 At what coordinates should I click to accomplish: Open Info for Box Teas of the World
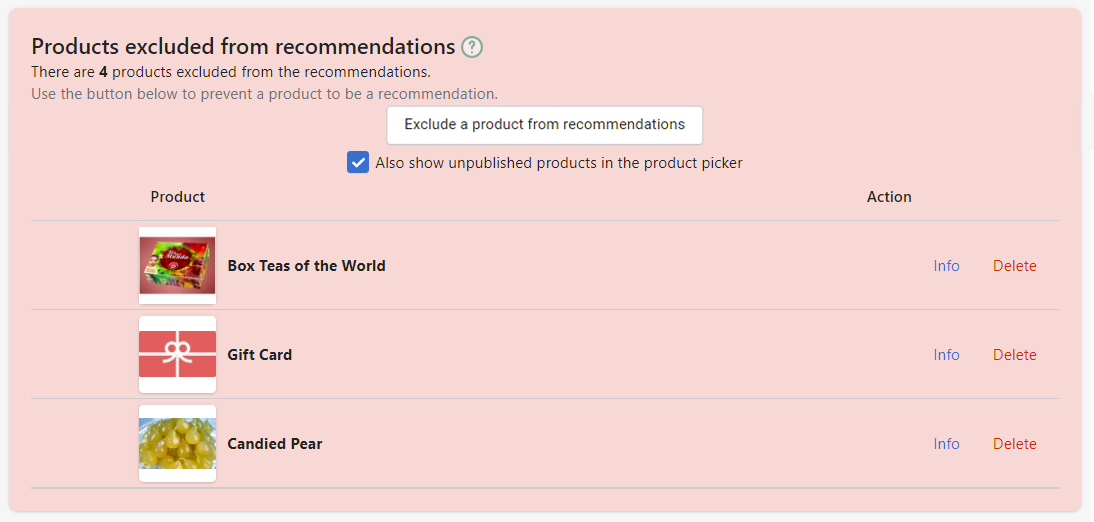(946, 266)
